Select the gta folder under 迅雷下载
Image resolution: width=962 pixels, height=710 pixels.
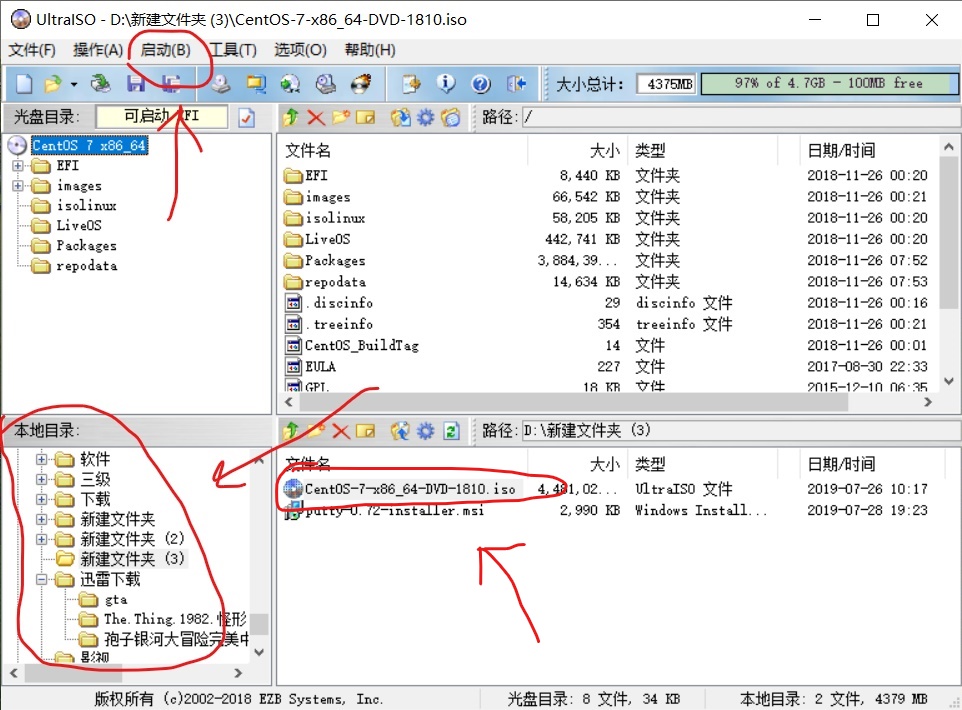click(x=116, y=600)
